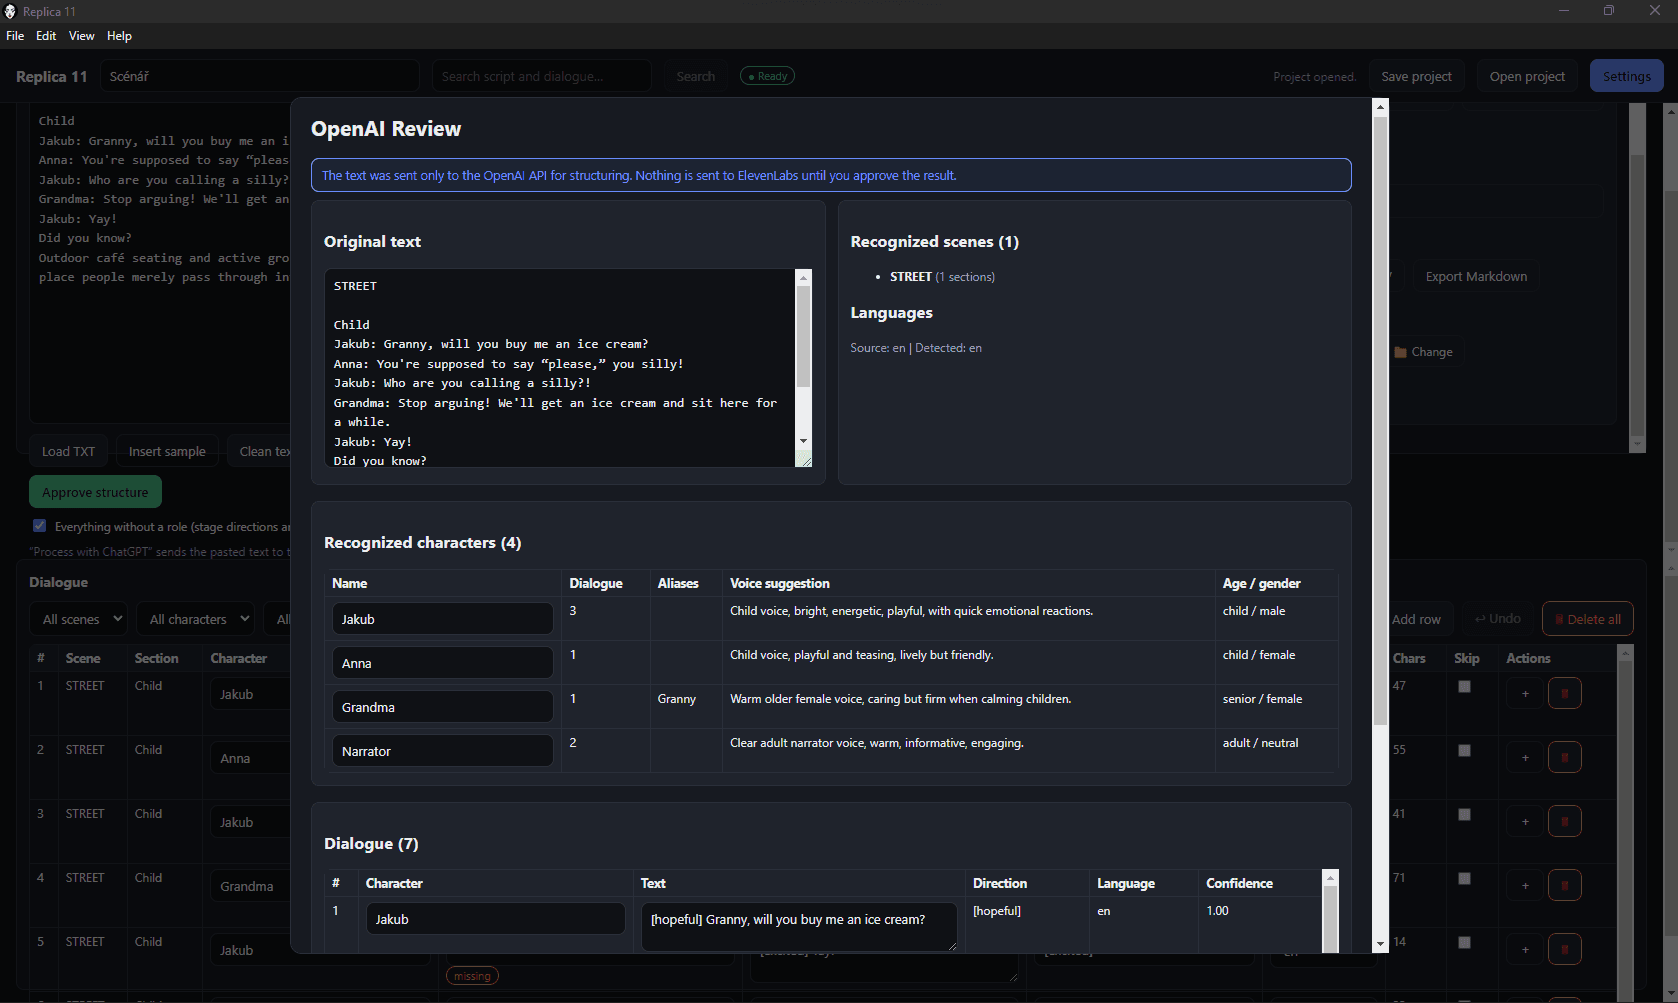The height and width of the screenshot is (1003, 1678).
Task: Click the '[hopeful] Granny, will you buy' text field
Action: (799, 926)
